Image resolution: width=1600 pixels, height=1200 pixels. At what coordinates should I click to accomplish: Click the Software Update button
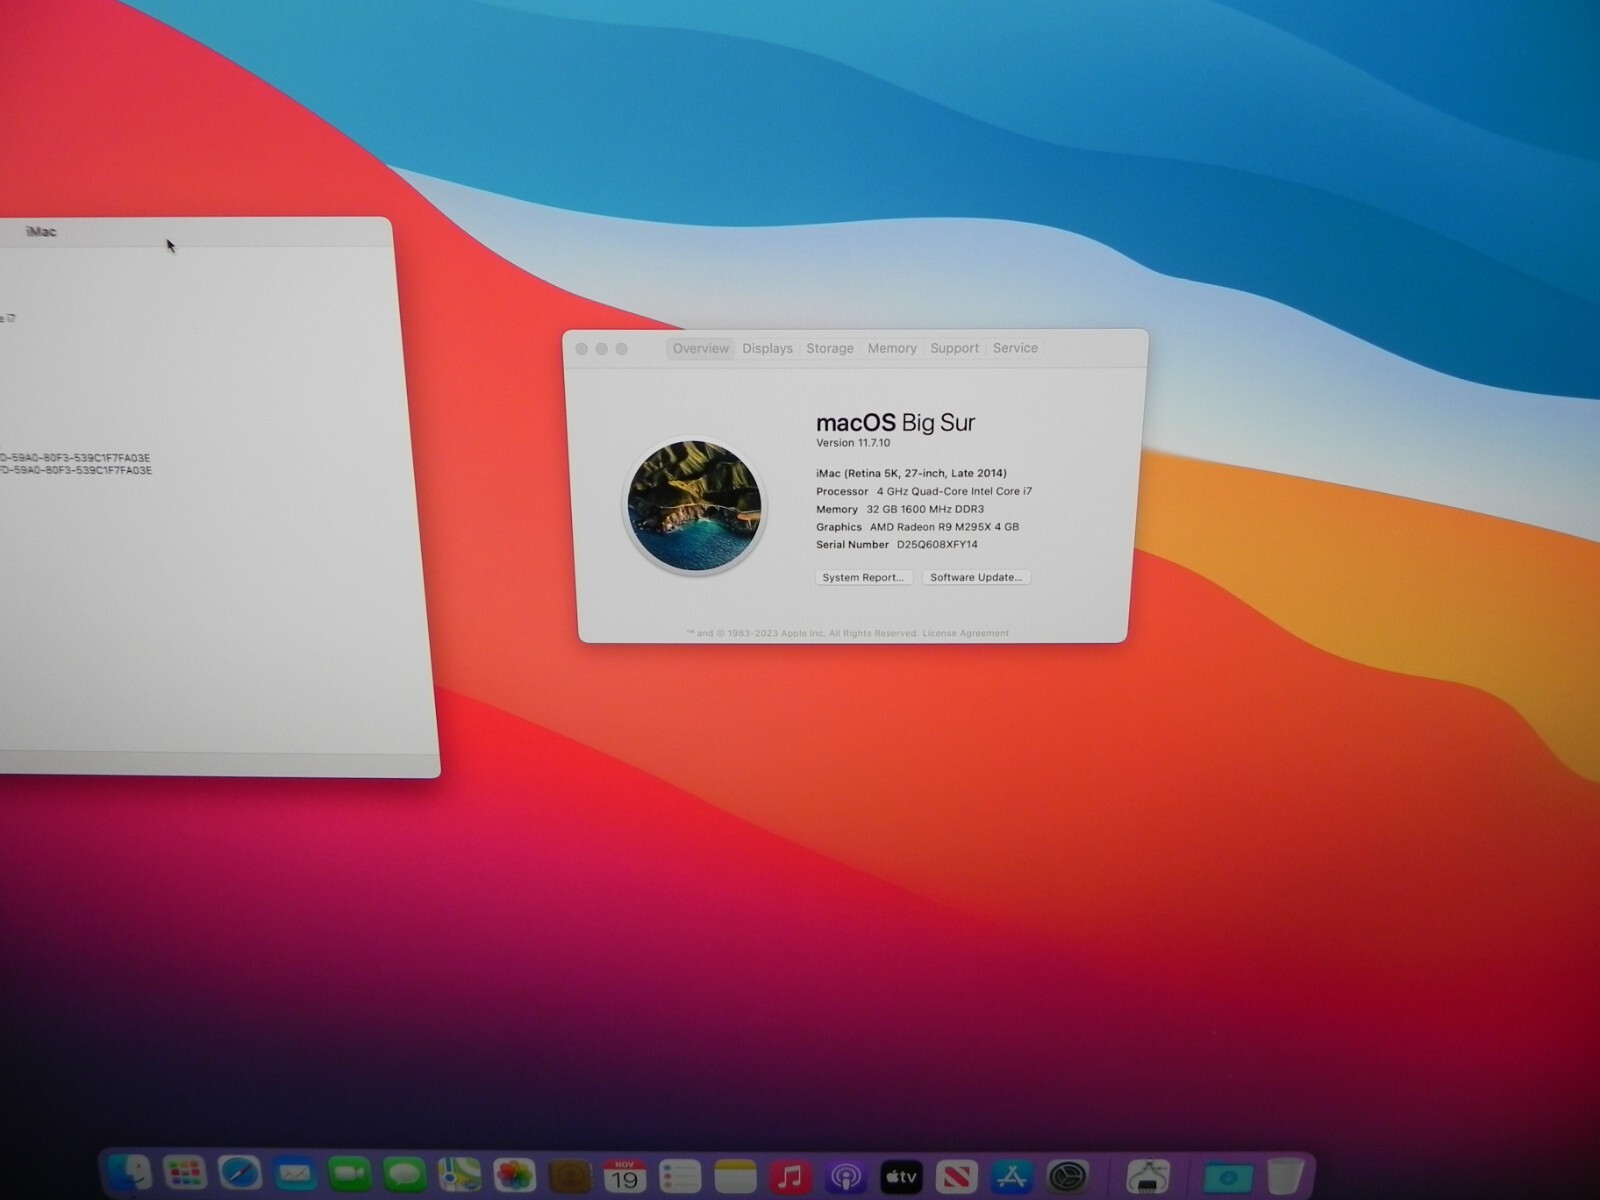point(976,577)
